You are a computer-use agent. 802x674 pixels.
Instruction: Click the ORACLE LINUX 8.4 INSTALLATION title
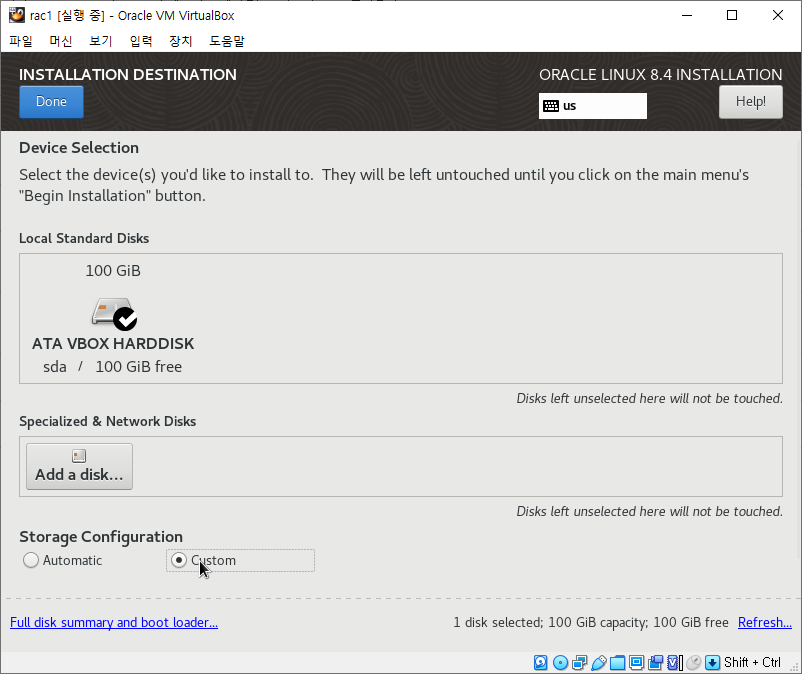tap(661, 75)
